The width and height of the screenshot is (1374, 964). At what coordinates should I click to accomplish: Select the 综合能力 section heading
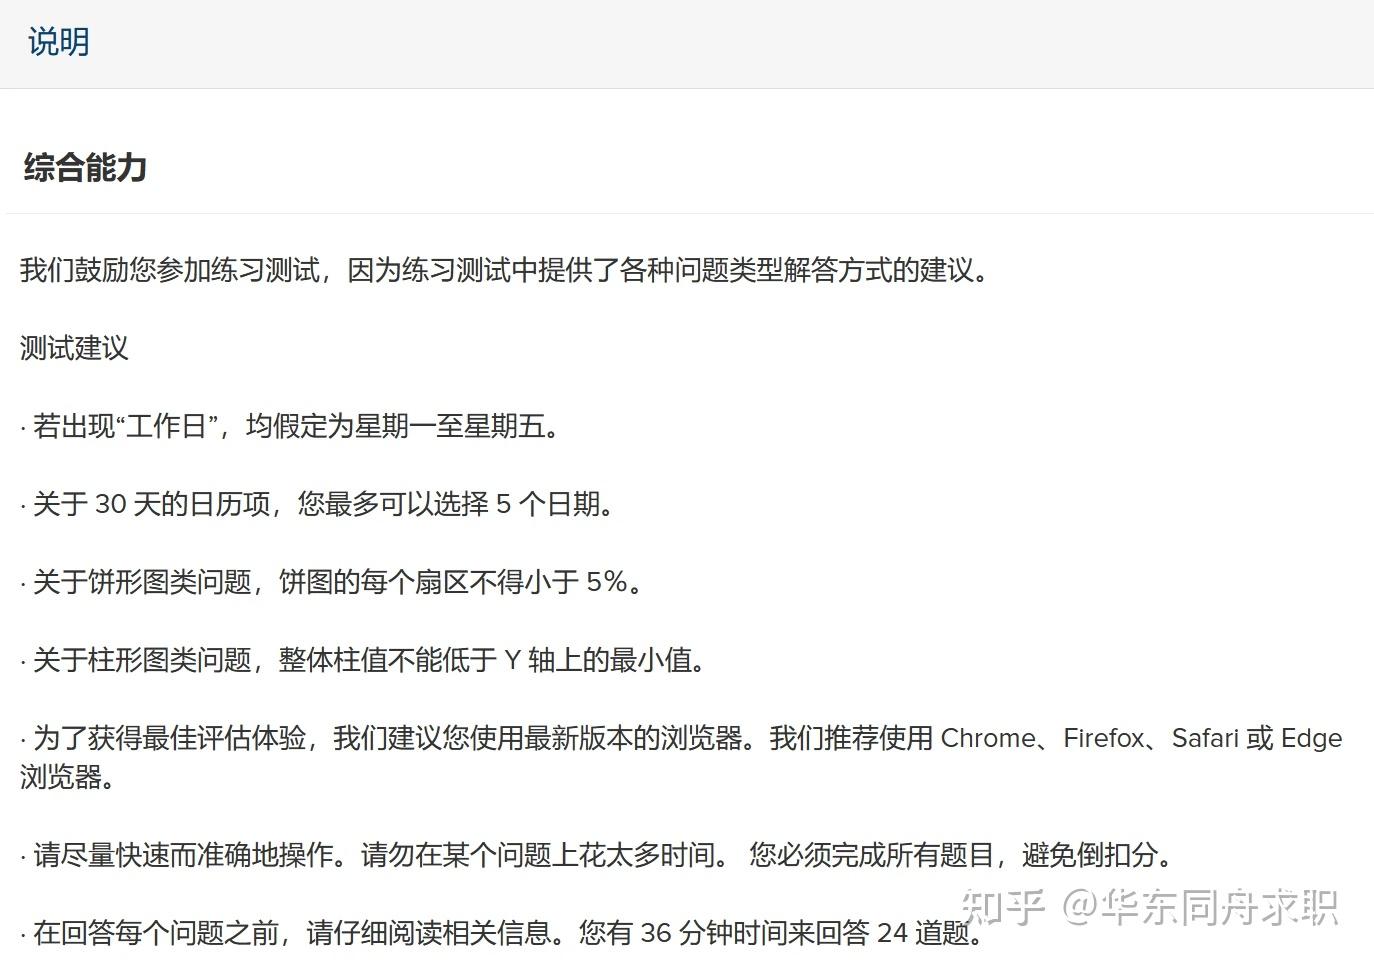[x=83, y=168]
